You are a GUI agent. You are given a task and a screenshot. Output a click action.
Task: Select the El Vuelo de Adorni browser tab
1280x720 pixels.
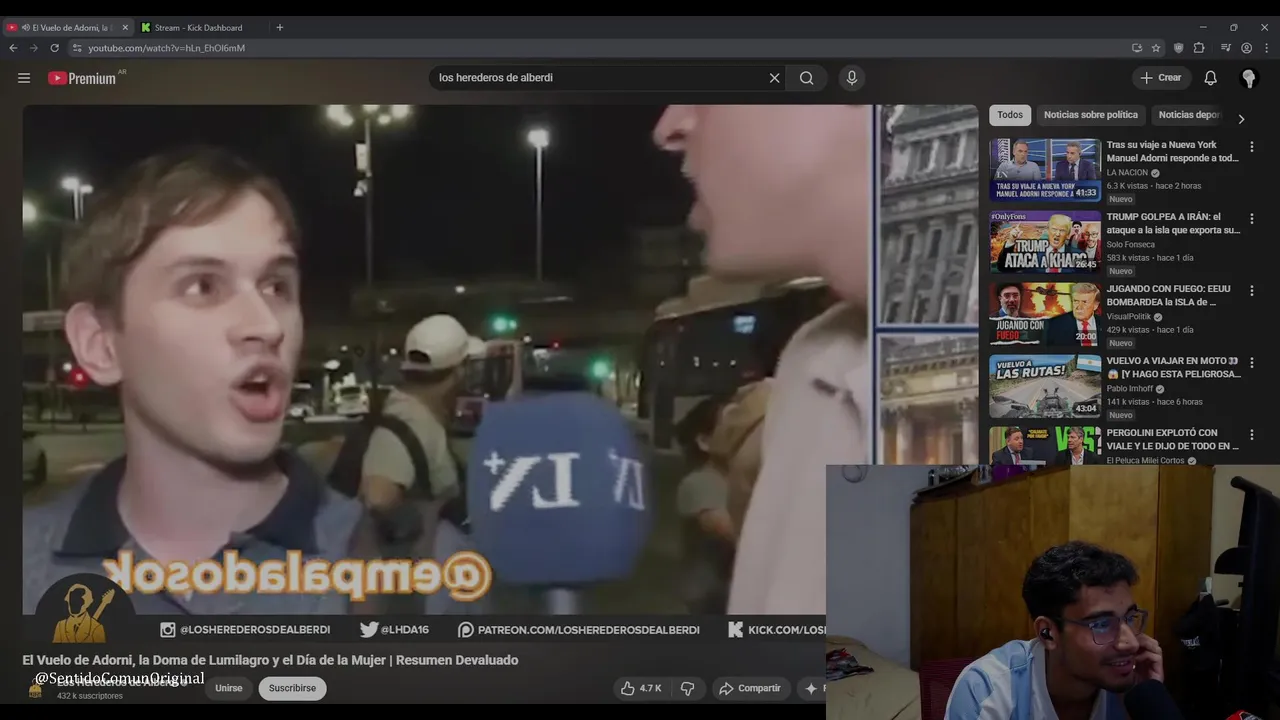[67, 28]
